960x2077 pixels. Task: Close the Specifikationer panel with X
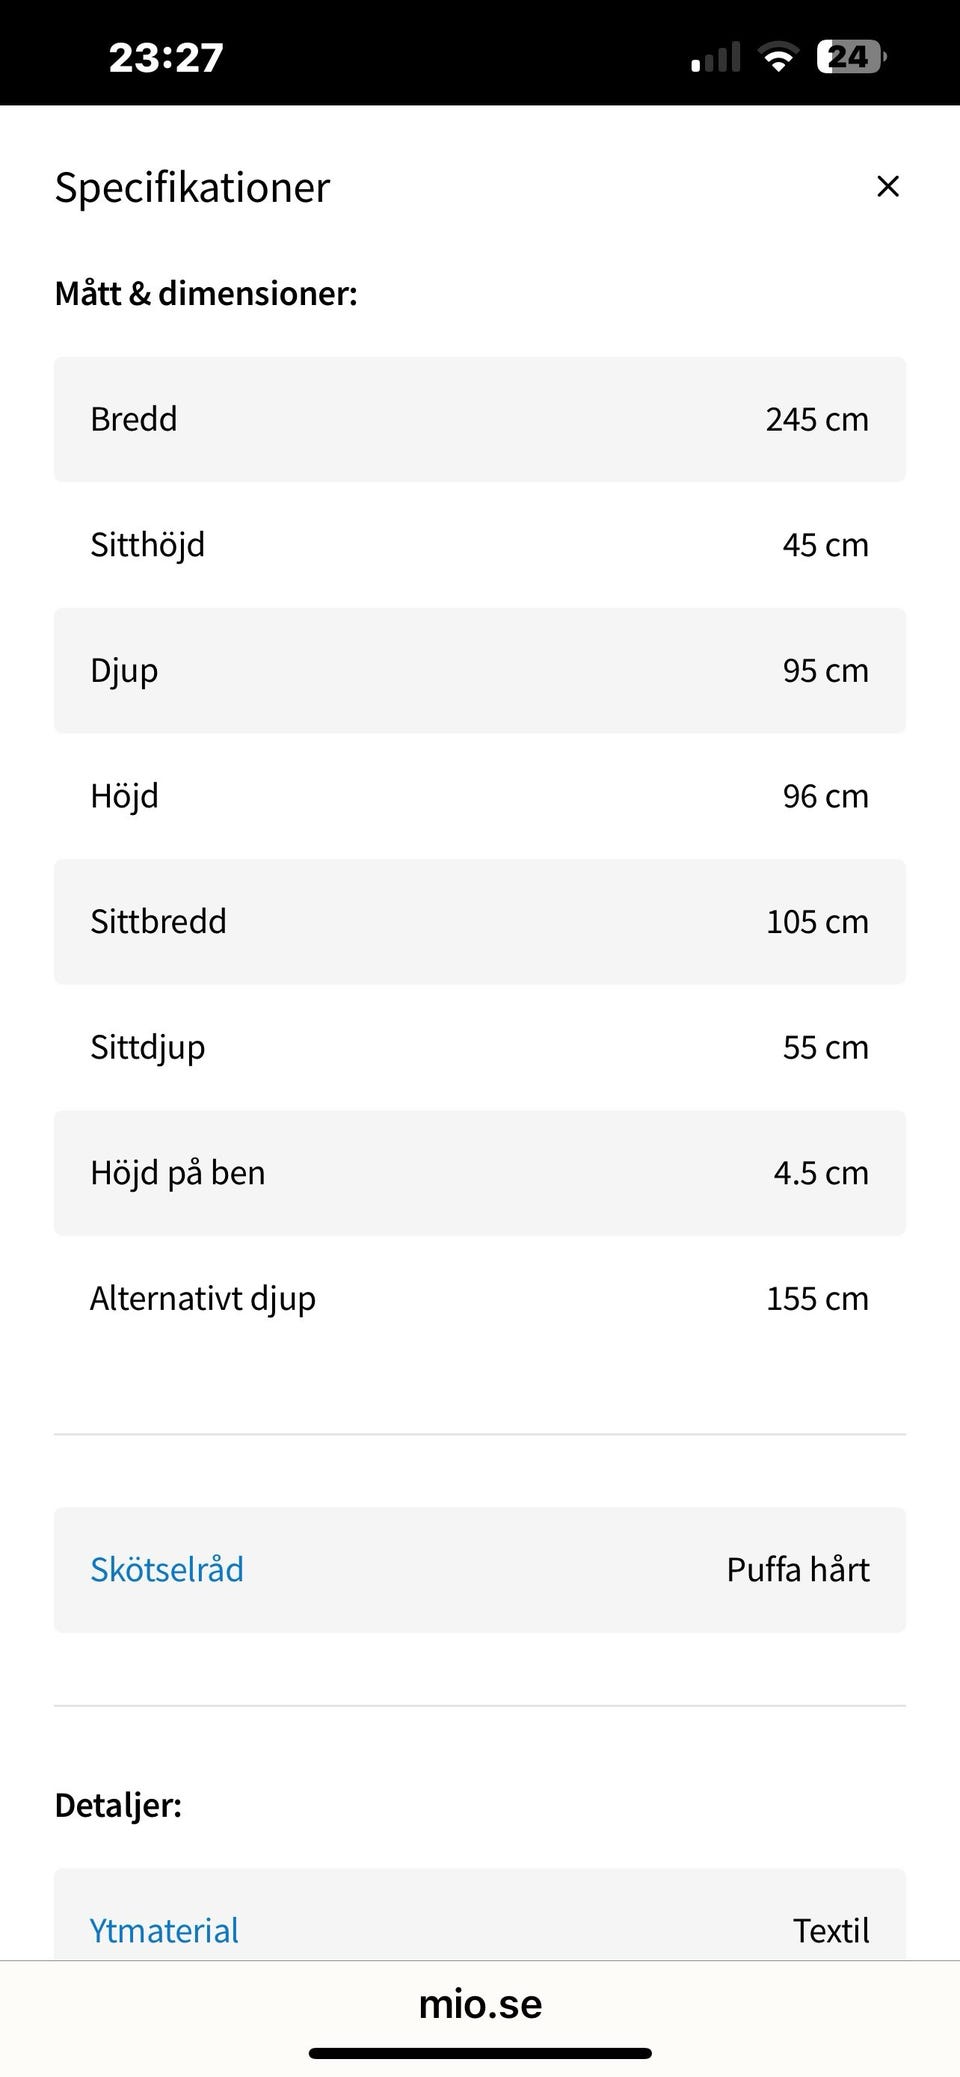point(887,187)
